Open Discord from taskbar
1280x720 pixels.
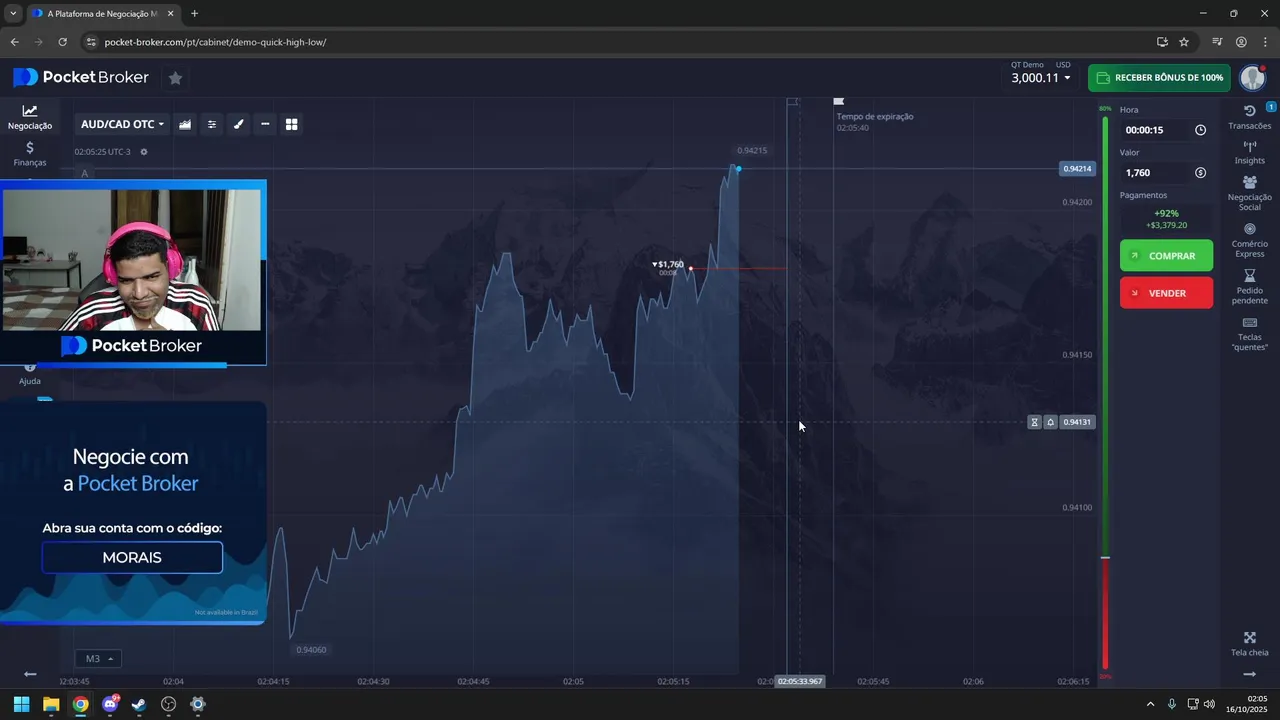tap(110, 704)
